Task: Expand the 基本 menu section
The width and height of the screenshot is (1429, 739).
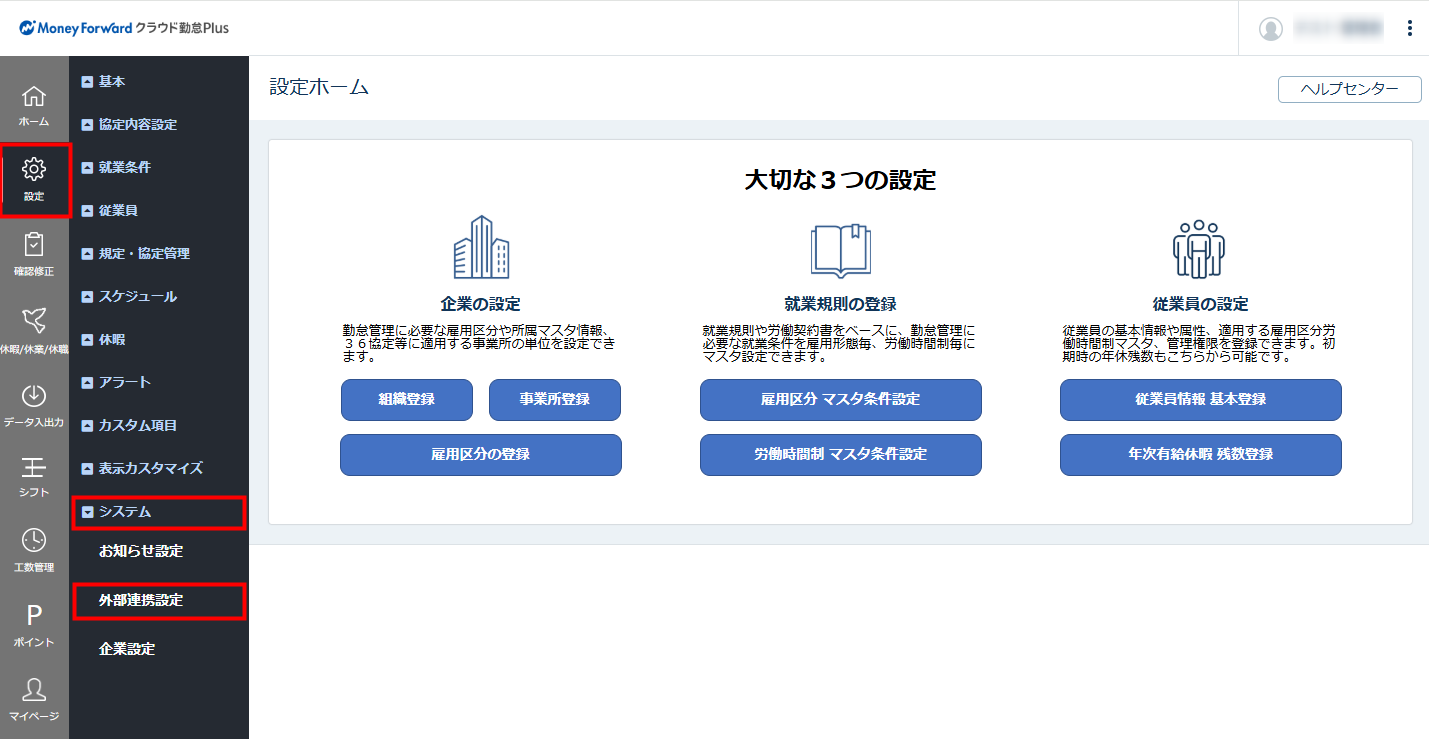Action: point(104,82)
